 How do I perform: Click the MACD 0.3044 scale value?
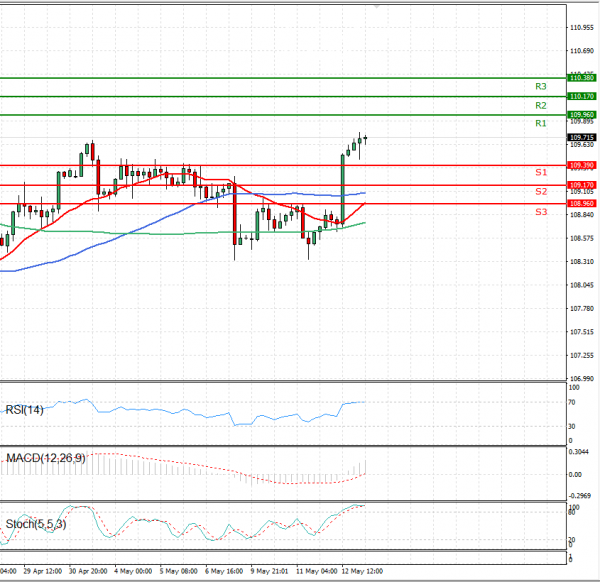[579, 452]
